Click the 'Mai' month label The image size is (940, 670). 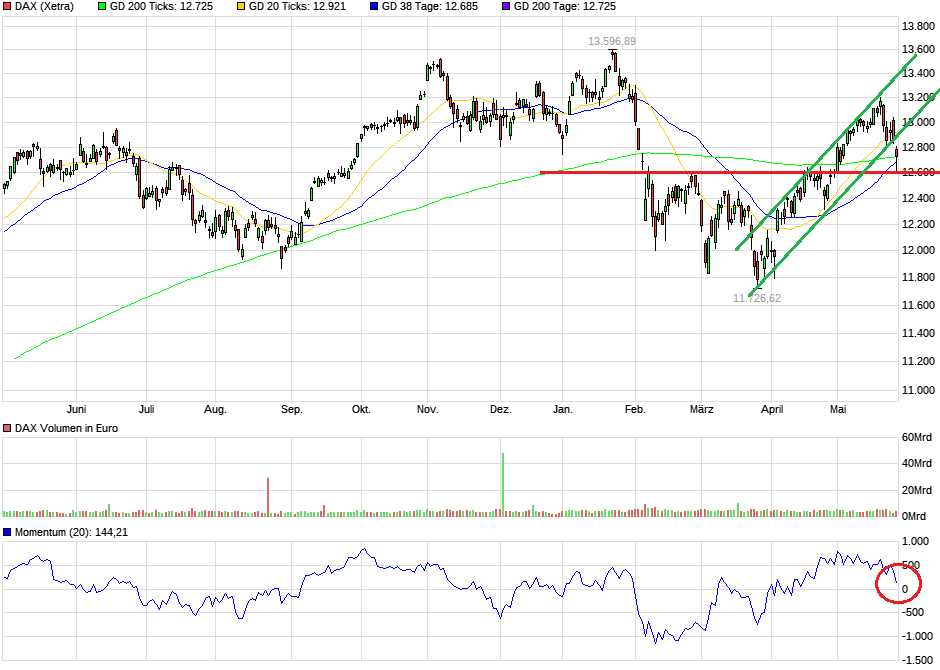[x=837, y=409]
